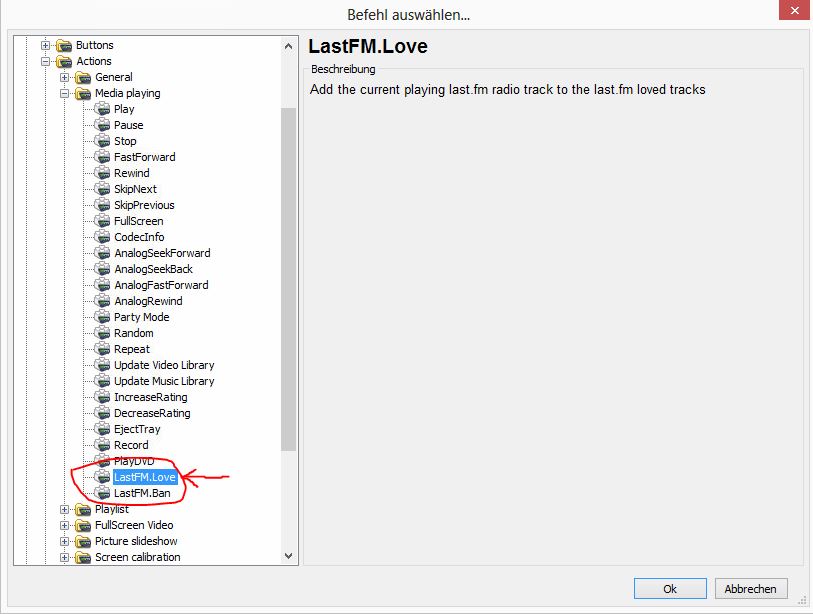Click the Stop action icon
The width and height of the screenshot is (813, 614).
(103, 141)
